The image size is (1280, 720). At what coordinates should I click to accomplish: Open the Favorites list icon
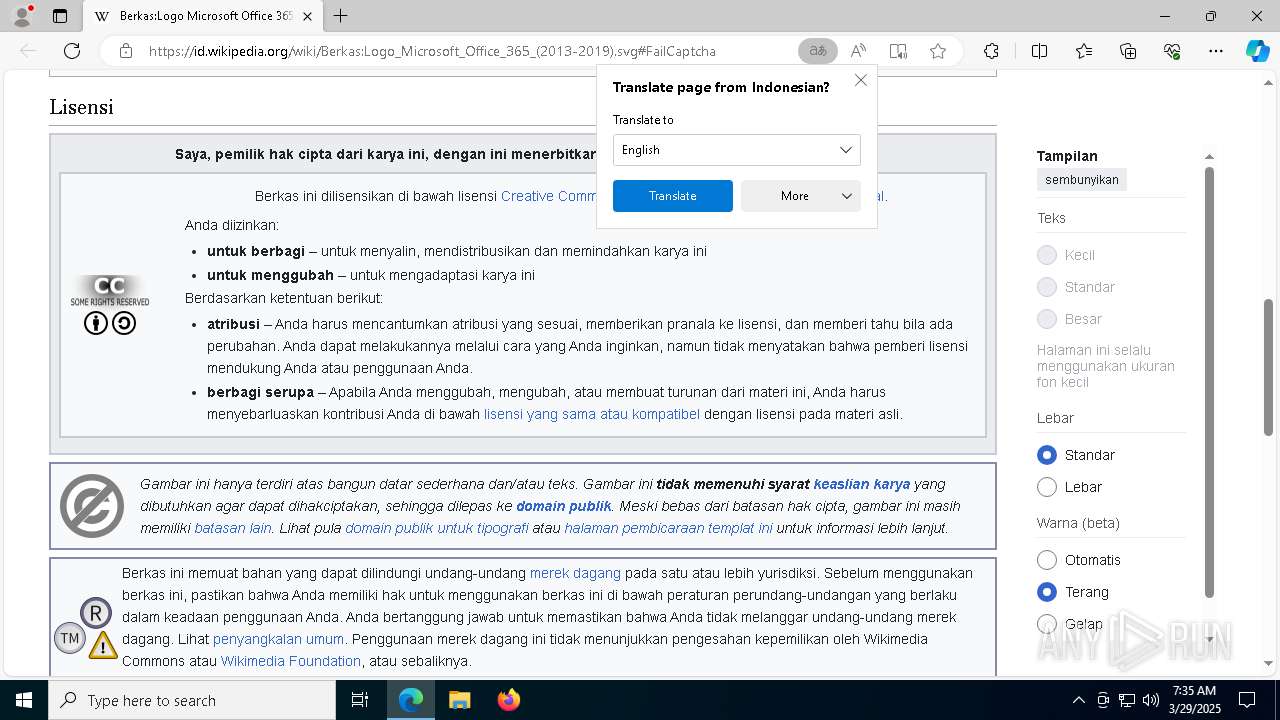click(x=1084, y=51)
